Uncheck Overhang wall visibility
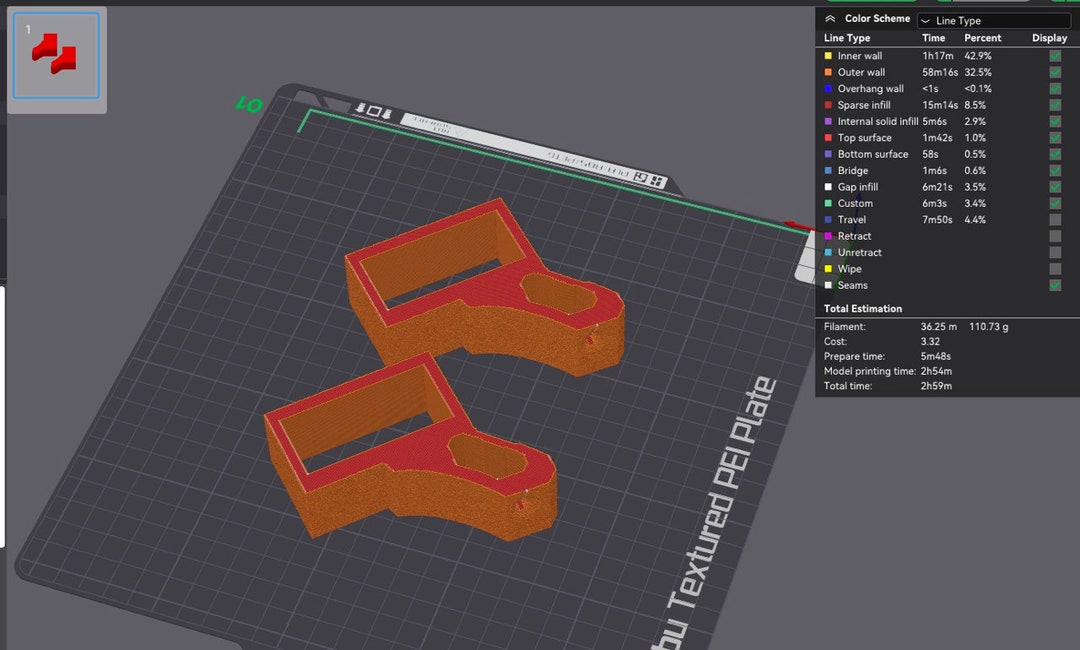This screenshot has height=650, width=1080. (1055, 88)
